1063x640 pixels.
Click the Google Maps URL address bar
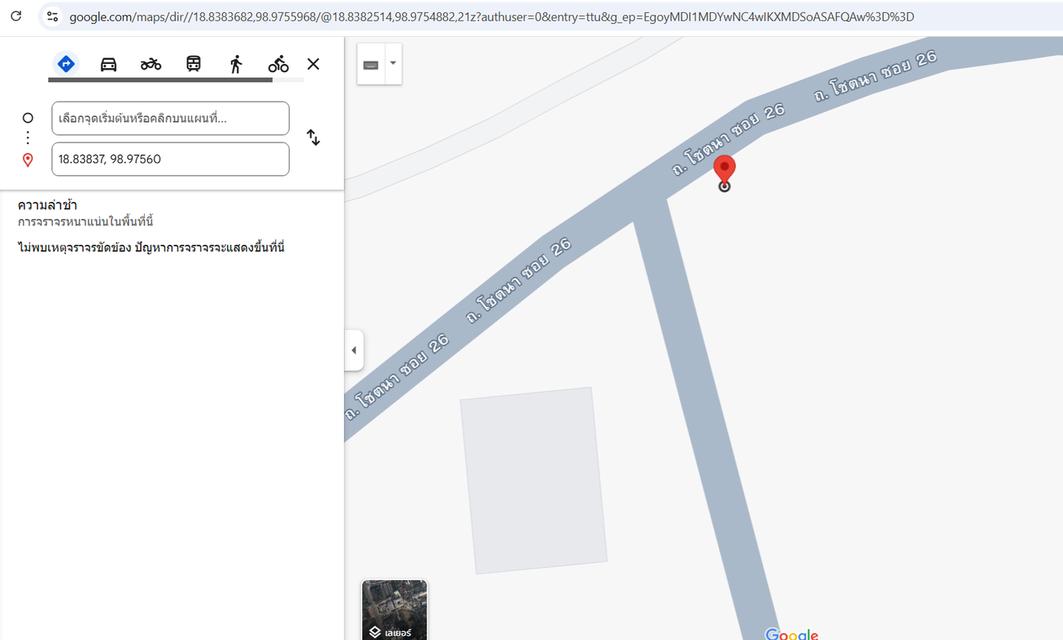coord(490,16)
